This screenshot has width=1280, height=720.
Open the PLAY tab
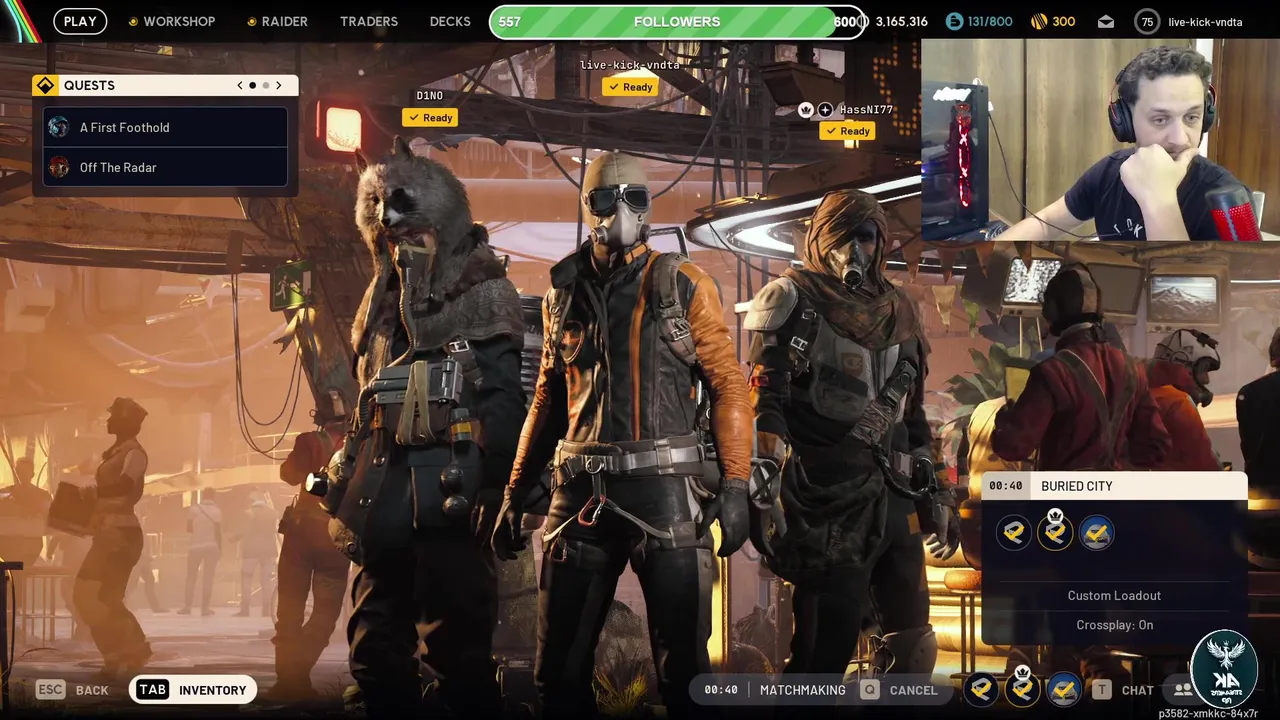pos(80,21)
